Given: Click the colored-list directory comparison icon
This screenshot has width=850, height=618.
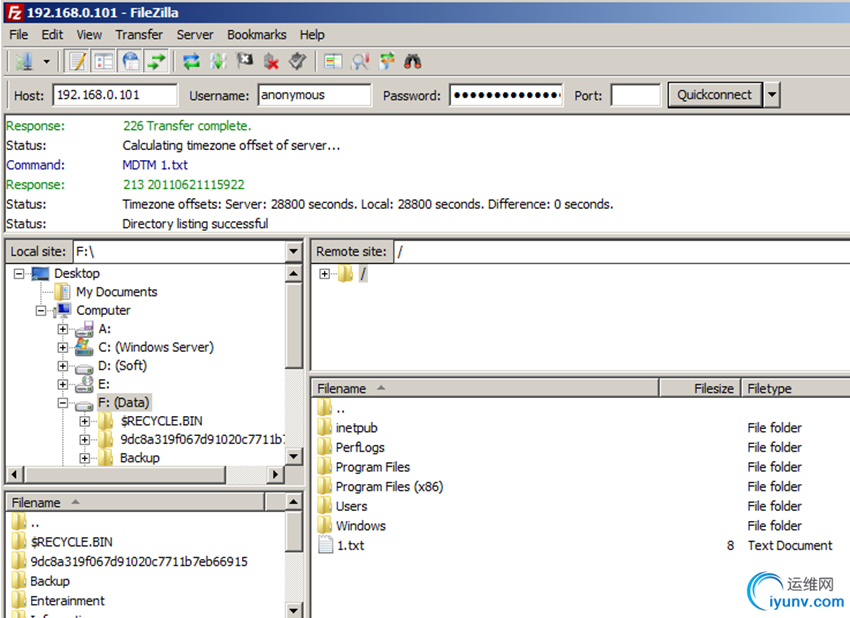Looking at the screenshot, I should pyautogui.click(x=333, y=61).
